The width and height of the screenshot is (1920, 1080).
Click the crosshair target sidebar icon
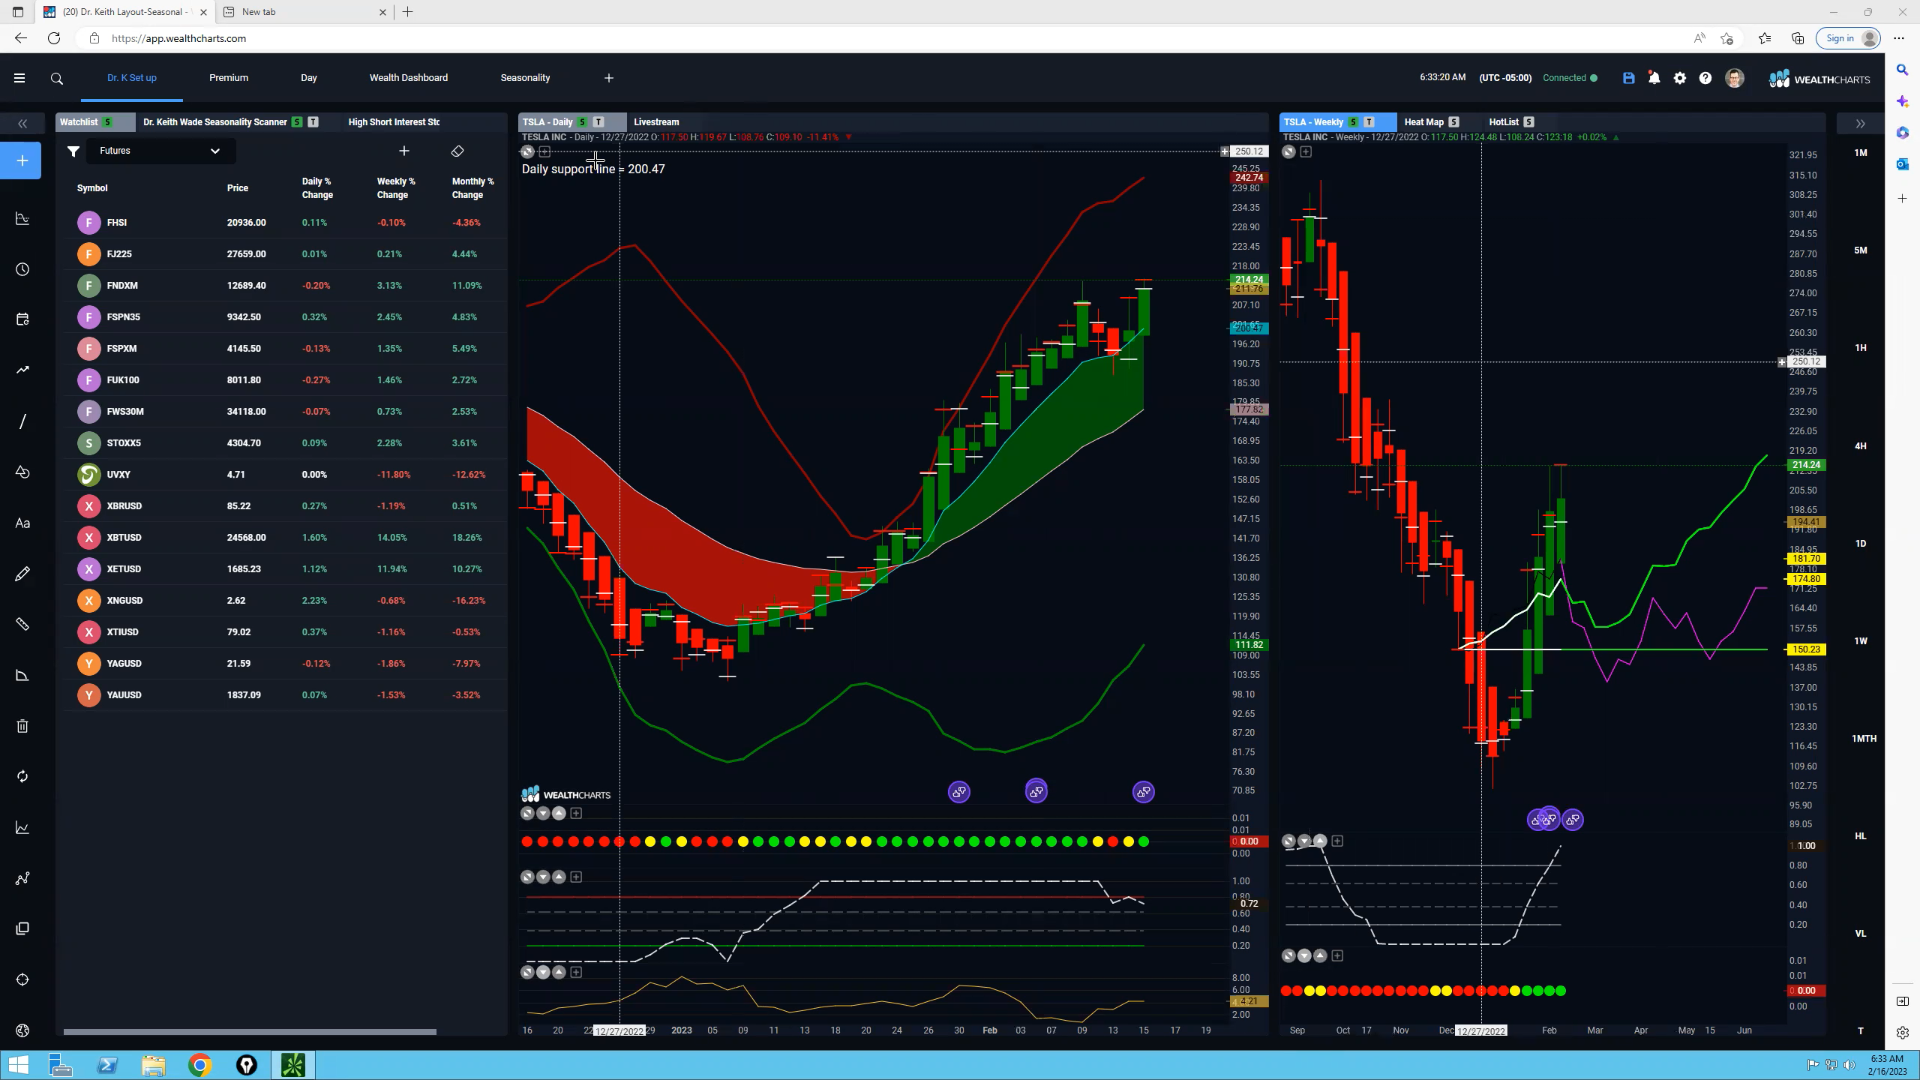[22, 979]
